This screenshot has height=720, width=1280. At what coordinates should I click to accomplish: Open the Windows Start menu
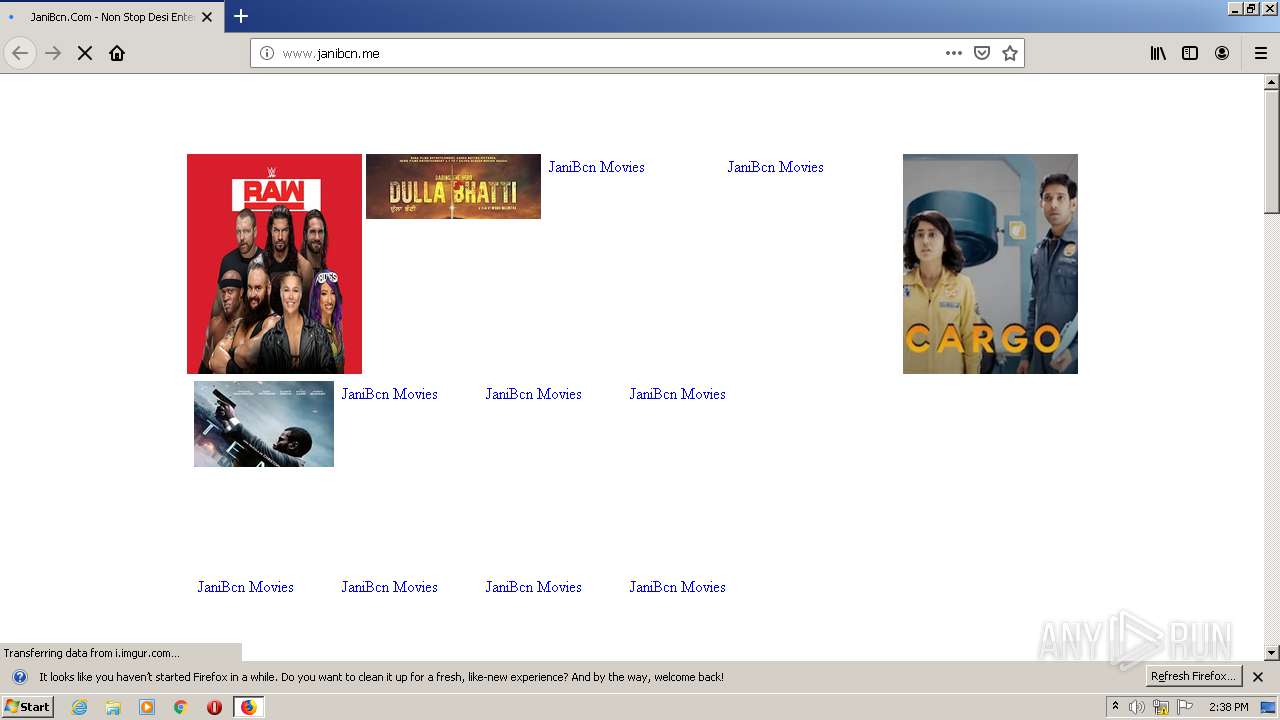tap(28, 707)
